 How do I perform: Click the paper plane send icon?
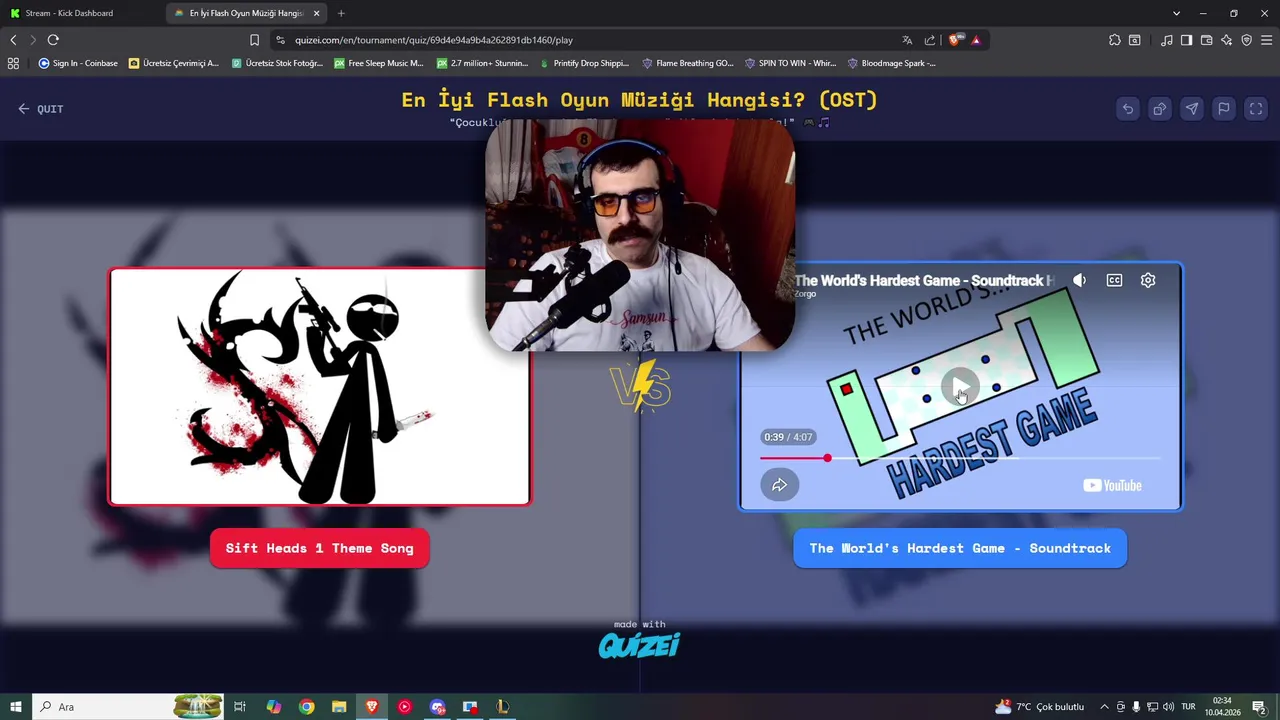point(1192,109)
